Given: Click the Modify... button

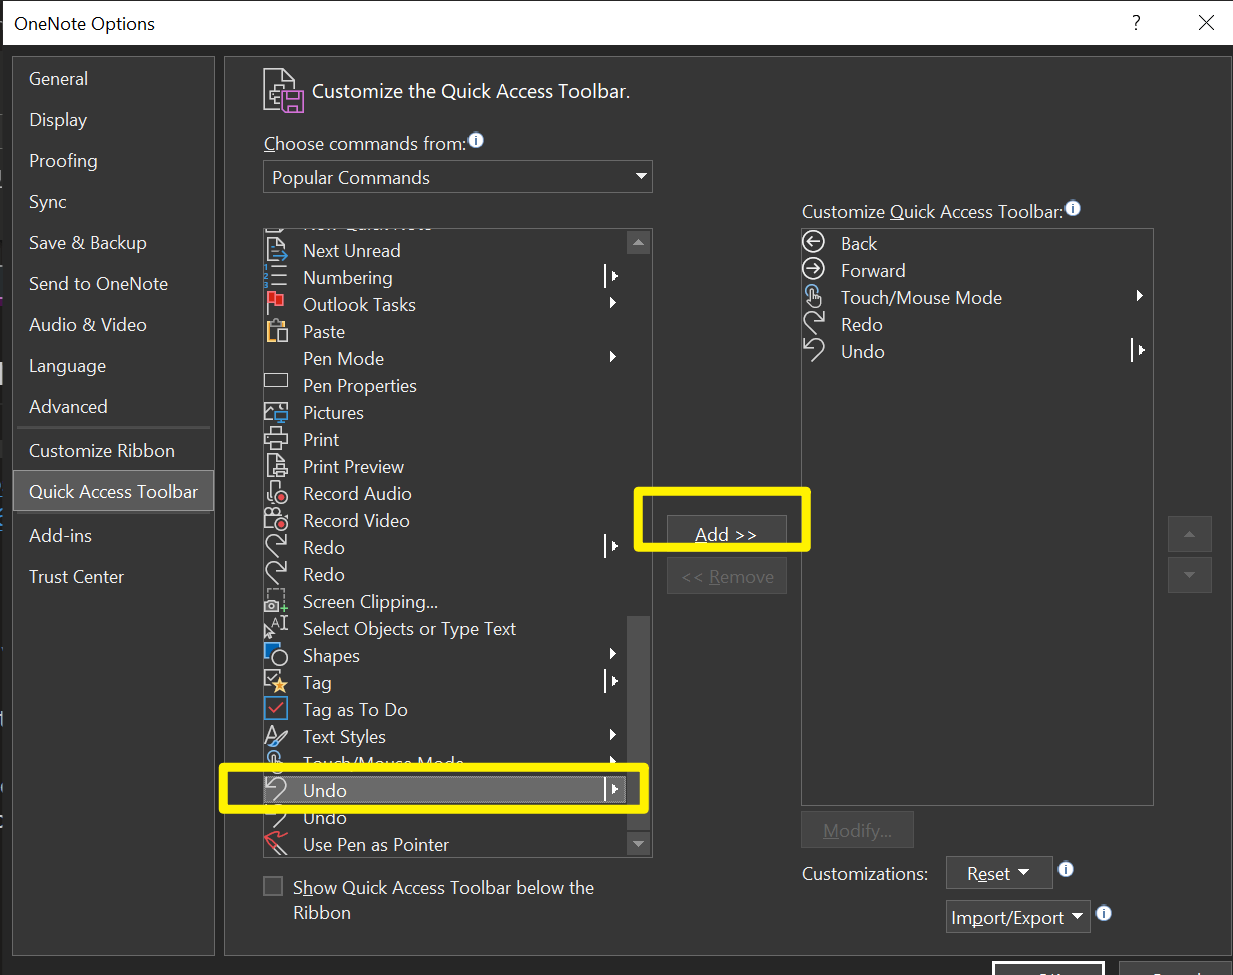Looking at the screenshot, I should (857, 830).
